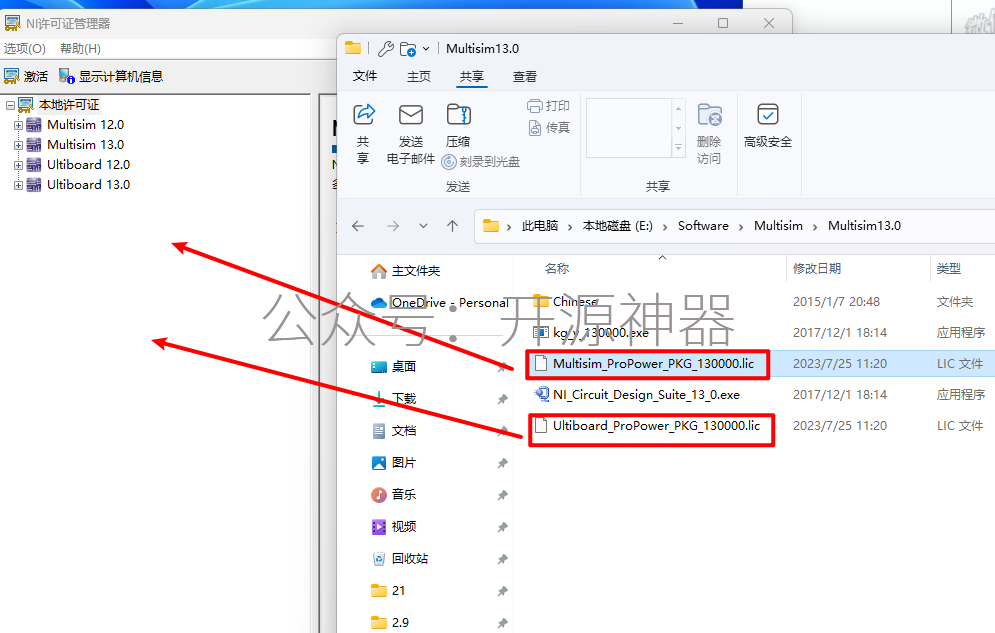Select Ultiboard 12.0 in the license tree
Image resolution: width=995 pixels, height=633 pixels.
tap(88, 165)
